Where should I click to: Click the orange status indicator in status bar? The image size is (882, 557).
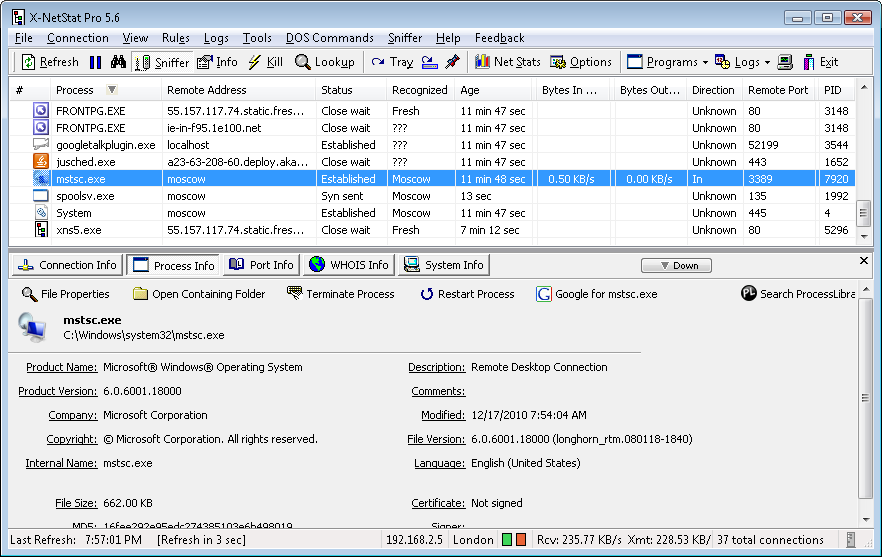(521, 540)
